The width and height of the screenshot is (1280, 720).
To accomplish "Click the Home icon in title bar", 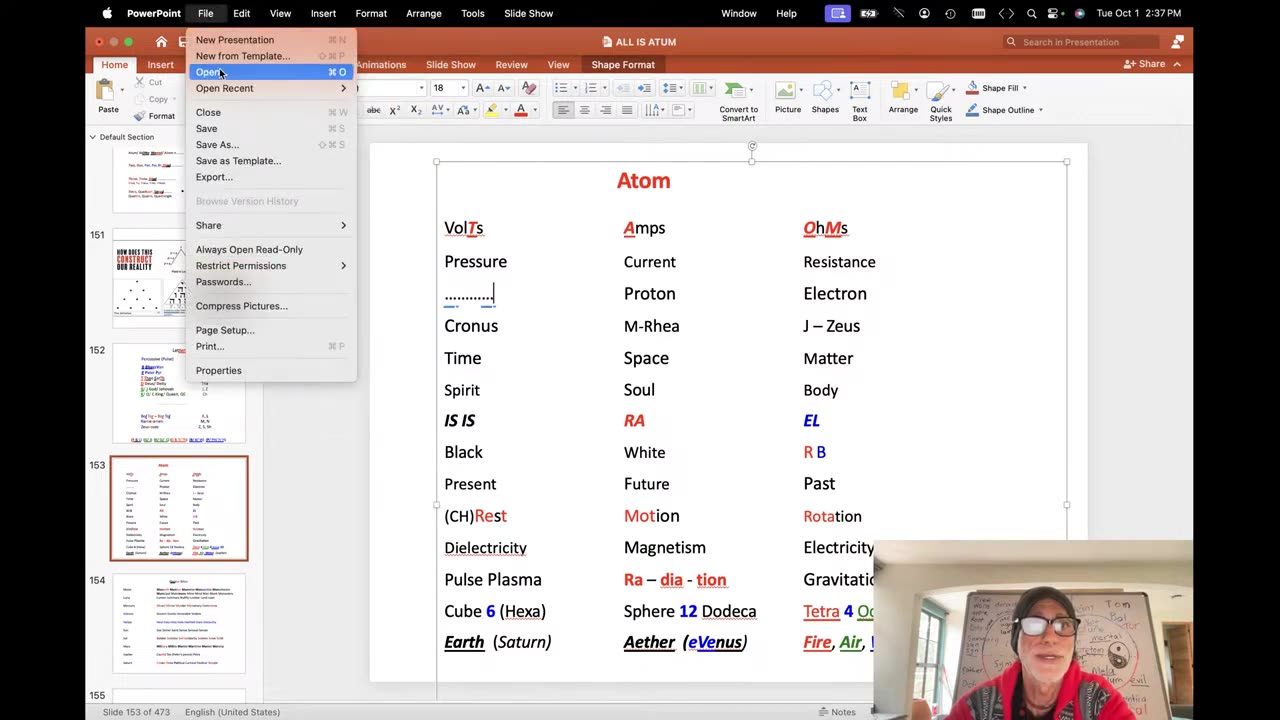I will coord(161,42).
